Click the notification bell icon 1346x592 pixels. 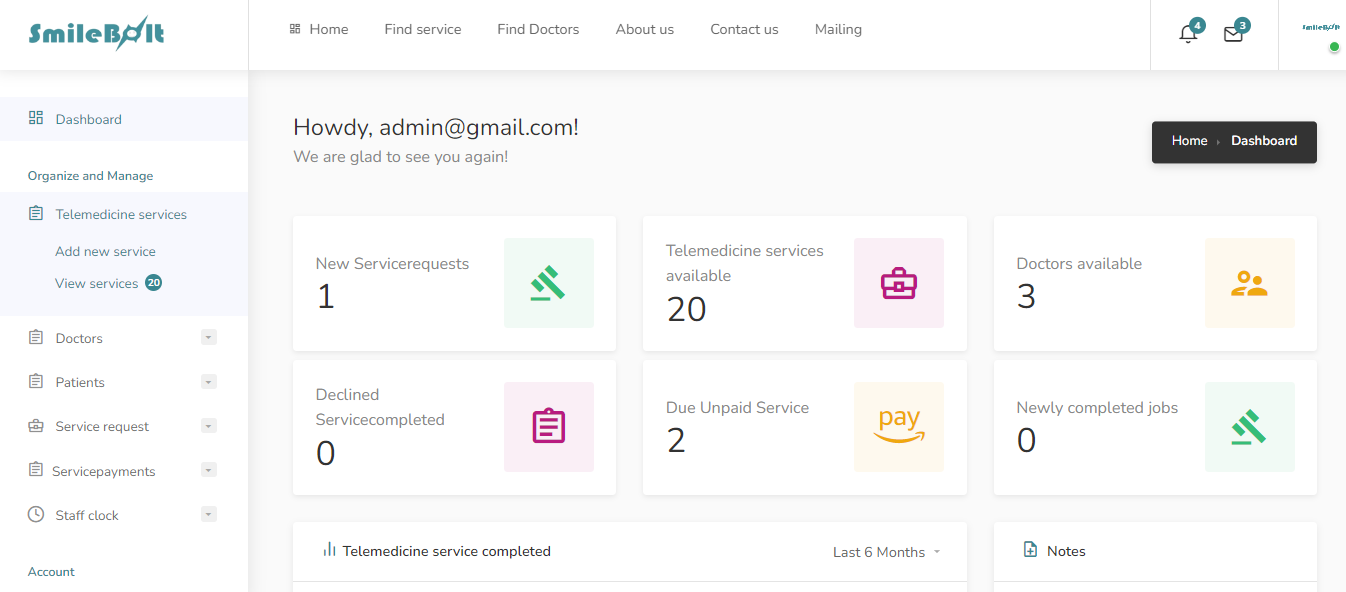[x=1188, y=34]
